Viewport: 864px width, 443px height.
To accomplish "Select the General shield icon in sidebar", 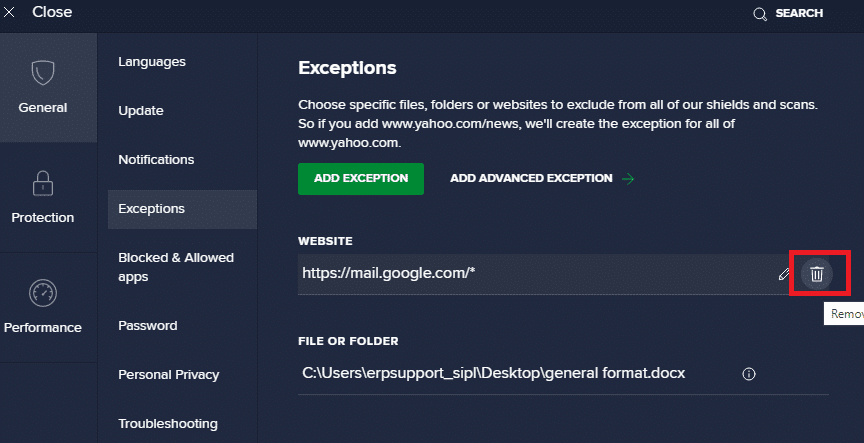I will tap(43, 74).
